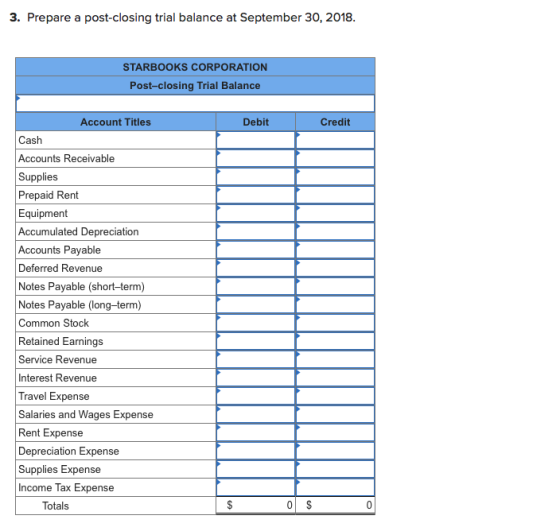Click the STARBOOKS CORPORATION title
The width and height of the screenshot is (560, 531).
click(x=195, y=67)
